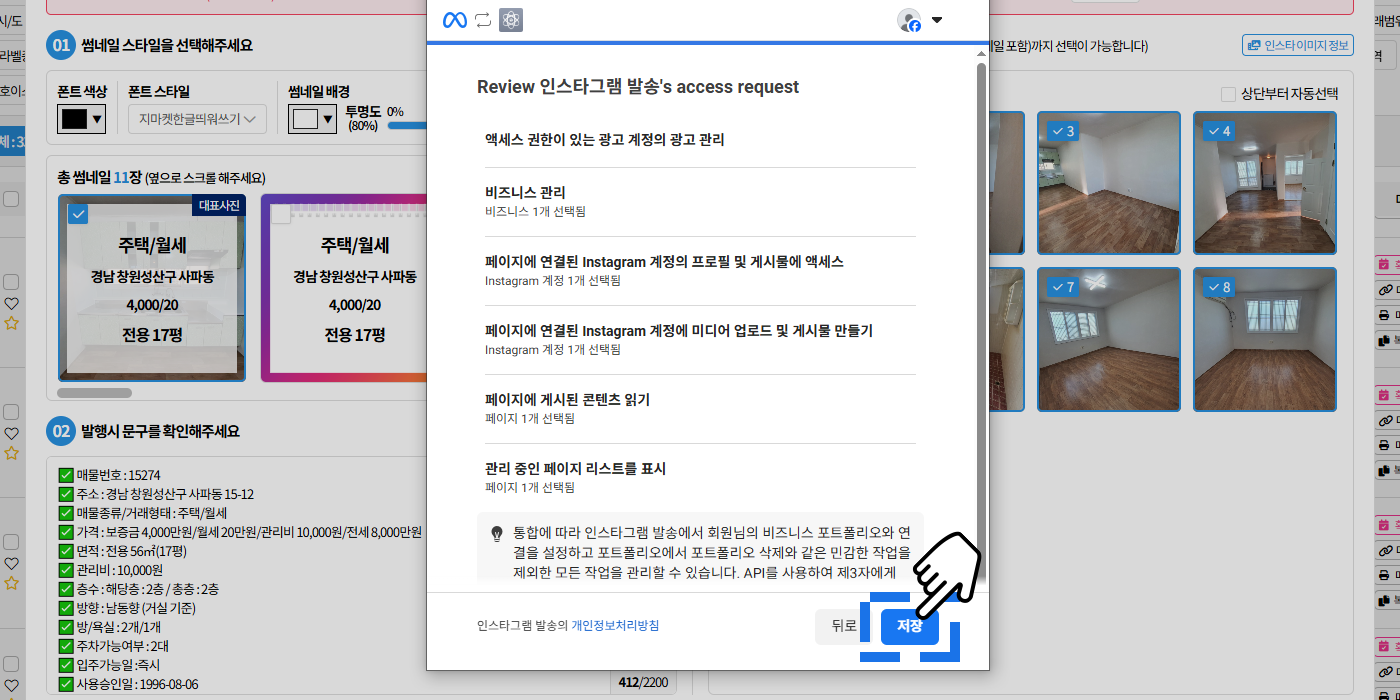Toggle the 주차가능여부 checkbox
The image size is (1400, 700).
[67, 646]
